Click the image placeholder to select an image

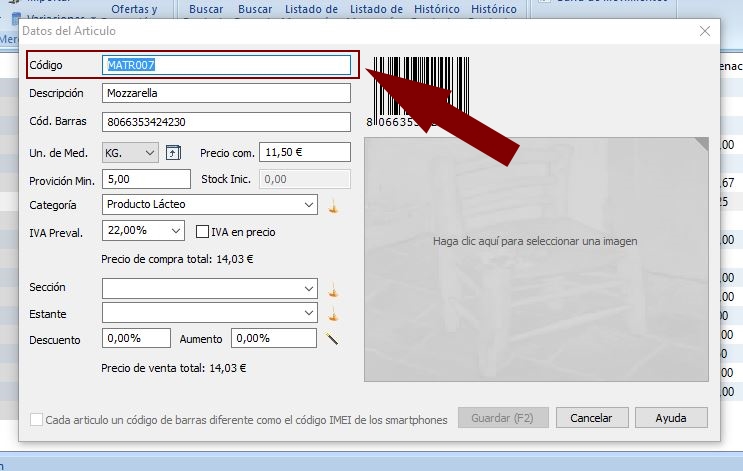pyautogui.click(x=536, y=259)
